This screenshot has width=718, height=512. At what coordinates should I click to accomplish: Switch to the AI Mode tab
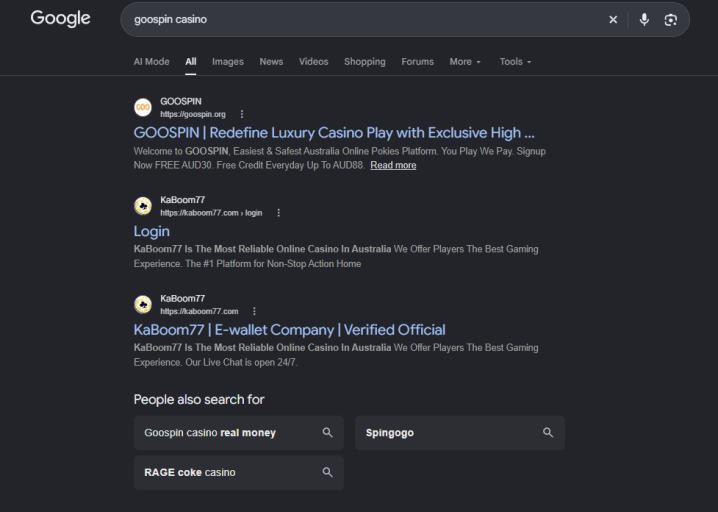[152, 62]
